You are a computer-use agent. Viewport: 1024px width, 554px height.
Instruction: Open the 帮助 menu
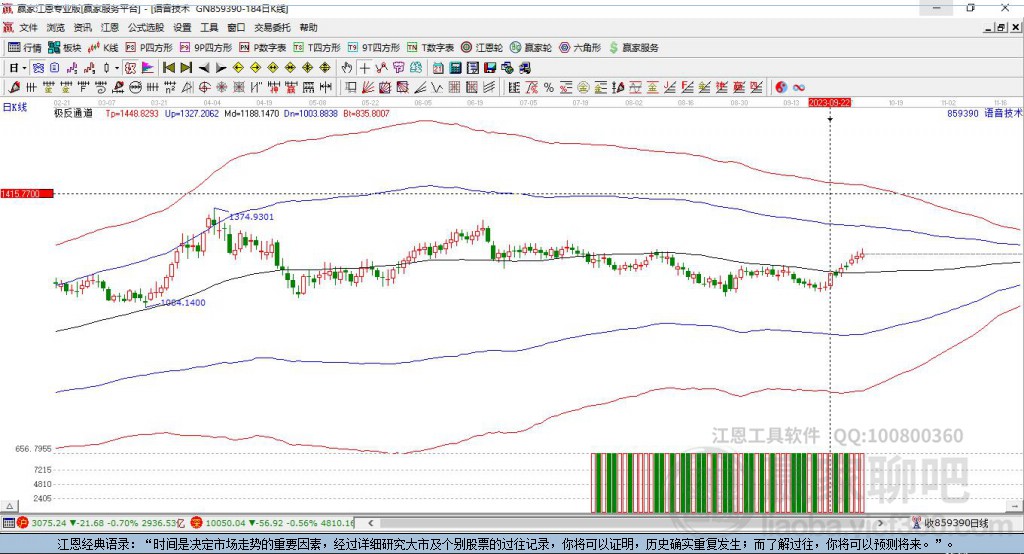coord(308,27)
